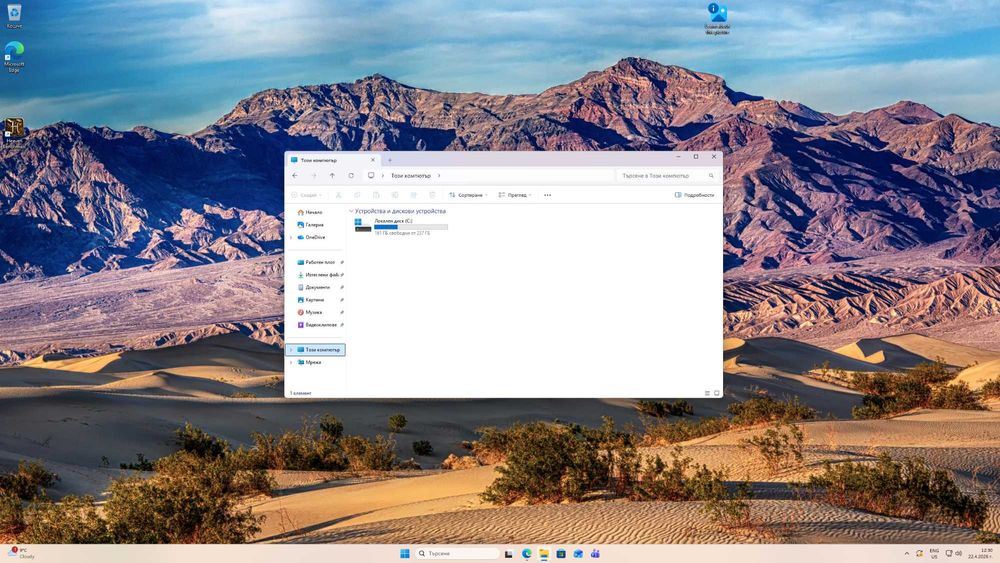Viewport: 1000px width, 563px height.
Task: Open Microsoft Edge desktop shortcut
Action: tap(14, 57)
